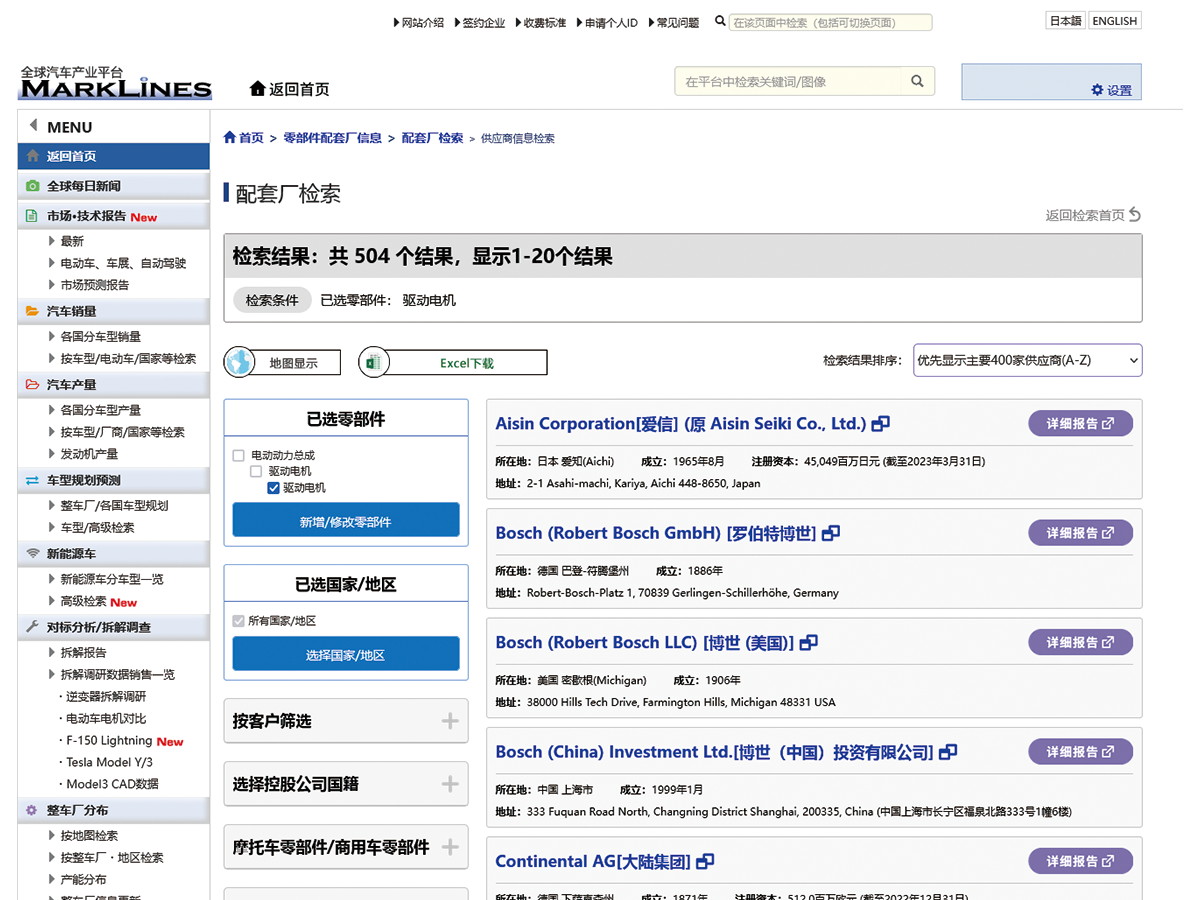This screenshot has width=1200, height=900.
Task: Collapse the MENU with the left arrow icon
Action: click(33, 126)
